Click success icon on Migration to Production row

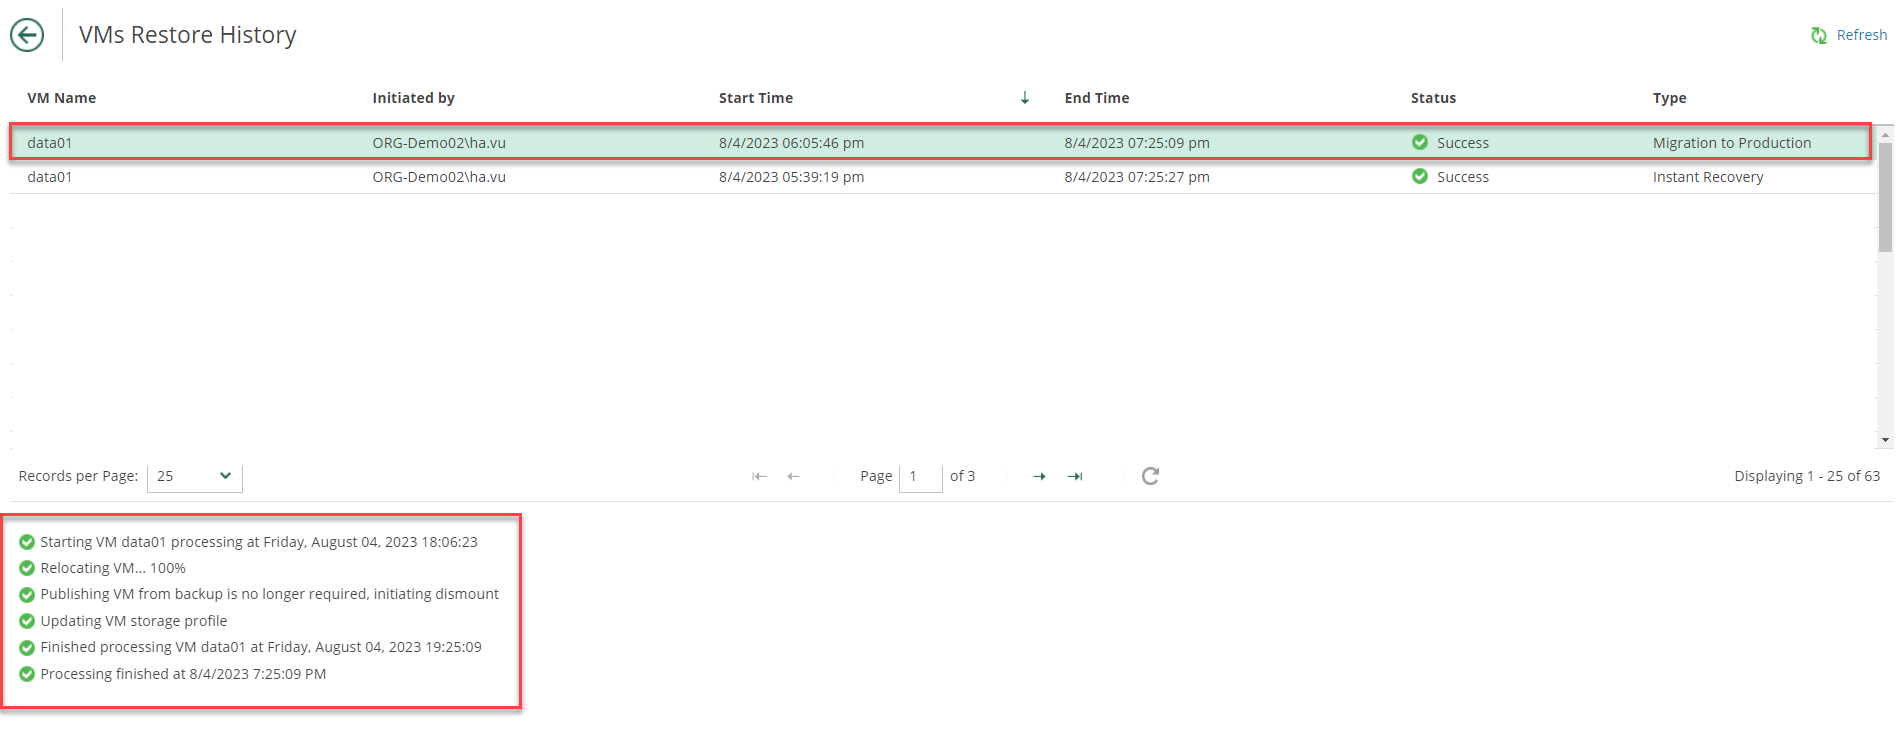(x=1419, y=142)
